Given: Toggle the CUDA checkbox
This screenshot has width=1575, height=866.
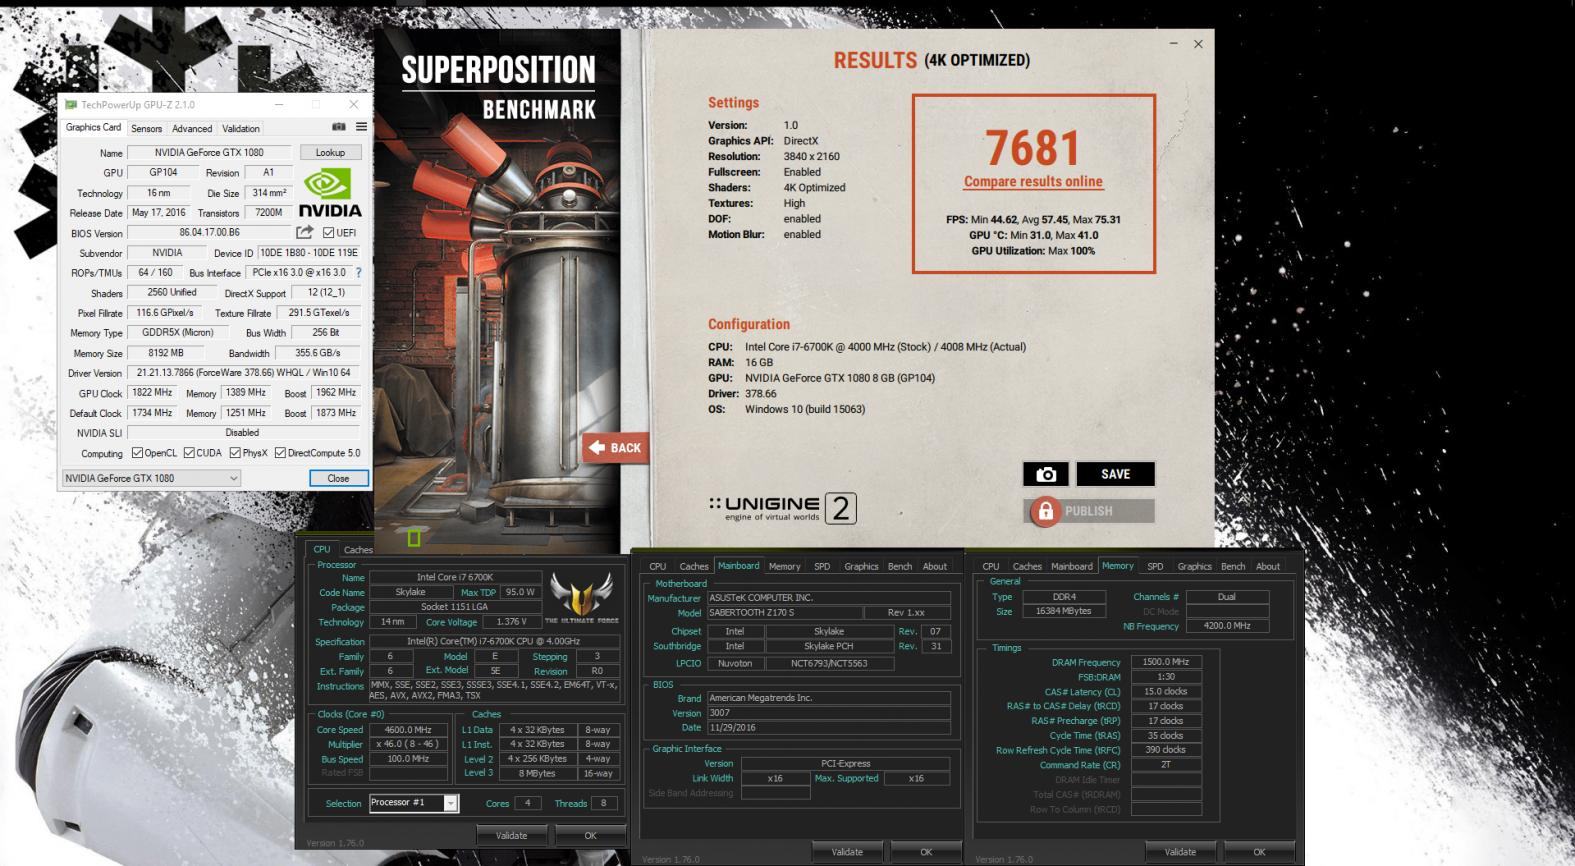Looking at the screenshot, I should tap(189, 453).
